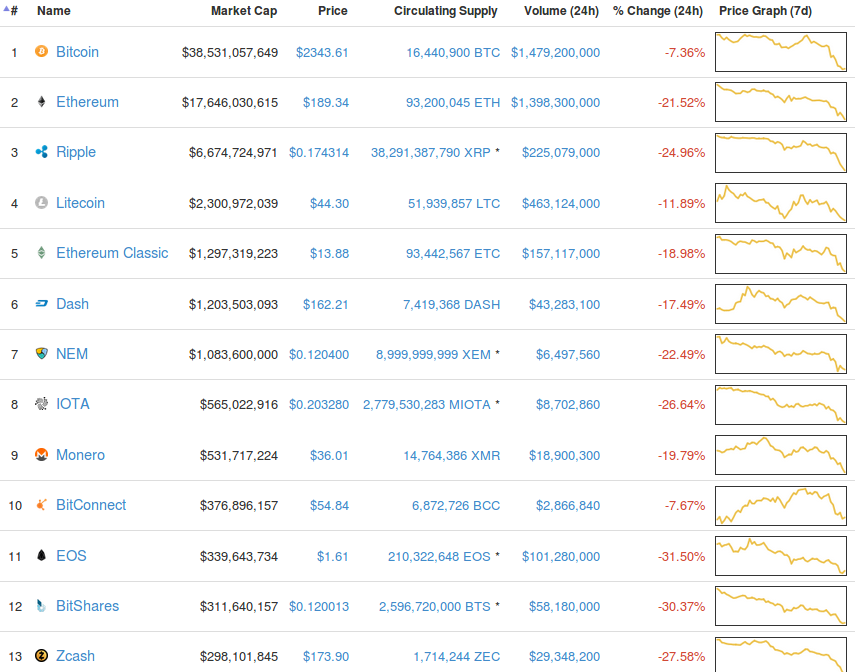Click Bitcoin market cap $38,531,057,649
The height and width of the screenshot is (672, 855).
tap(230, 52)
